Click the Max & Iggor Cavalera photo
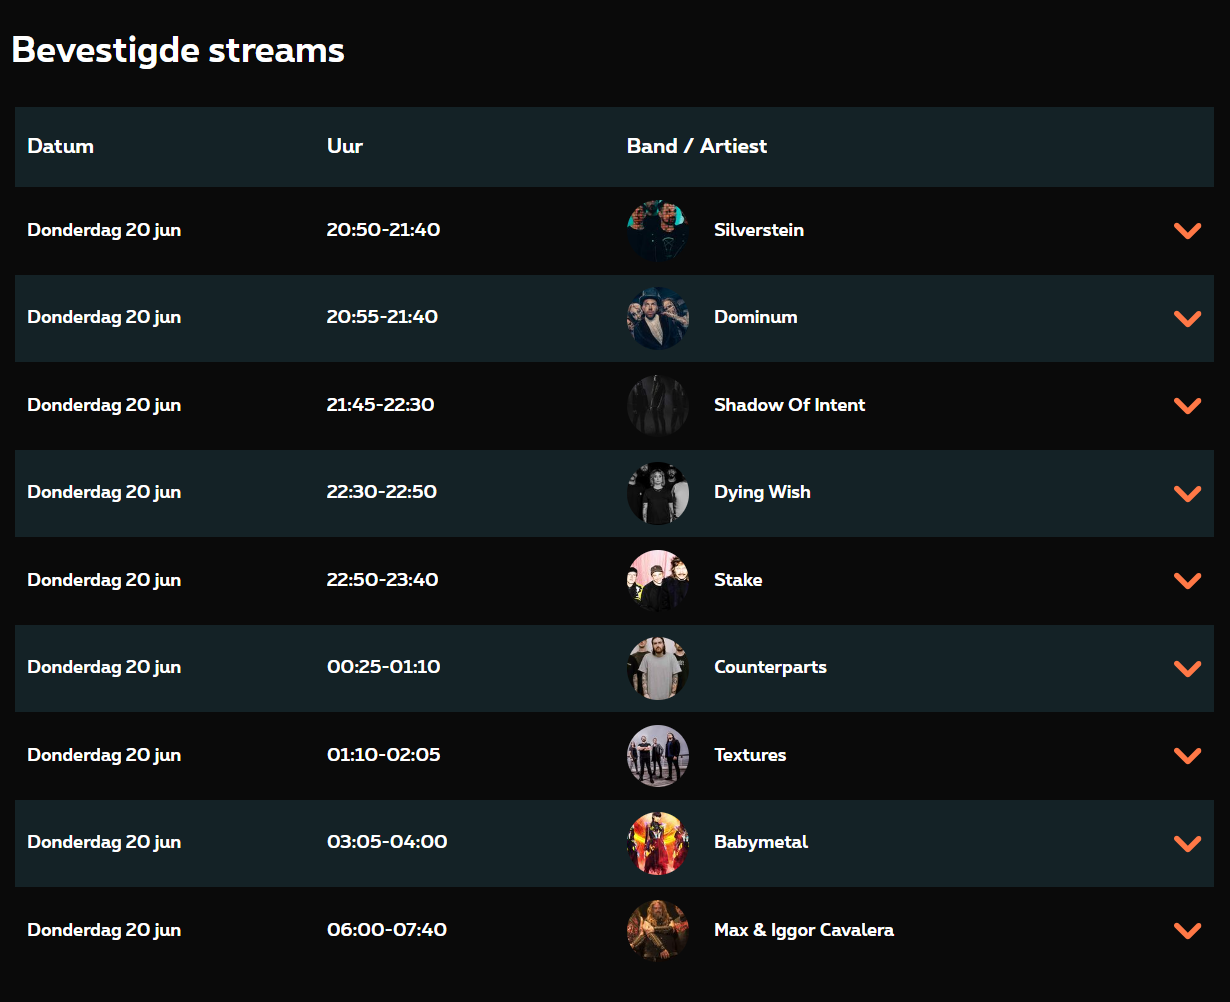This screenshot has width=1230, height=1002. pos(658,930)
